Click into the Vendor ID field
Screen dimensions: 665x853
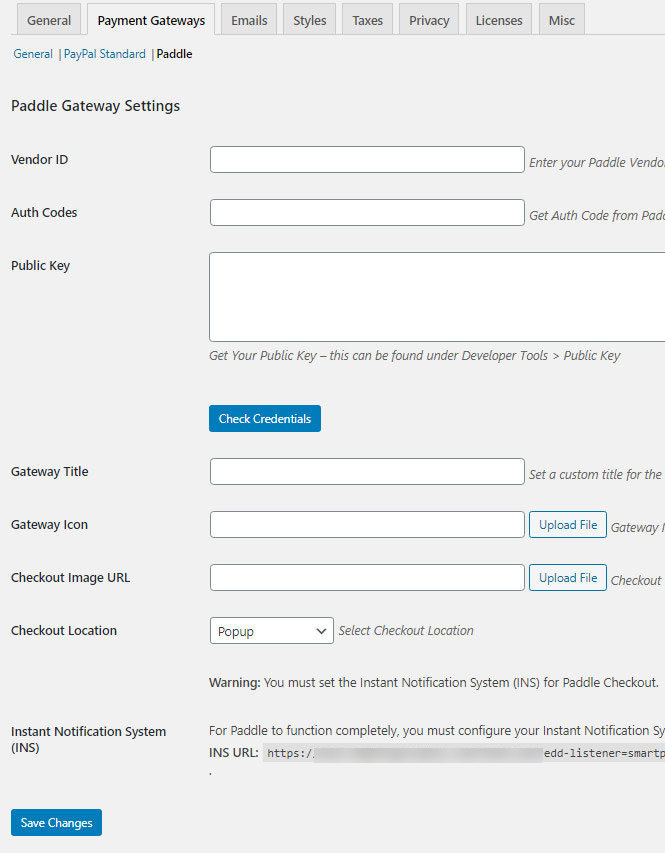(x=367, y=160)
